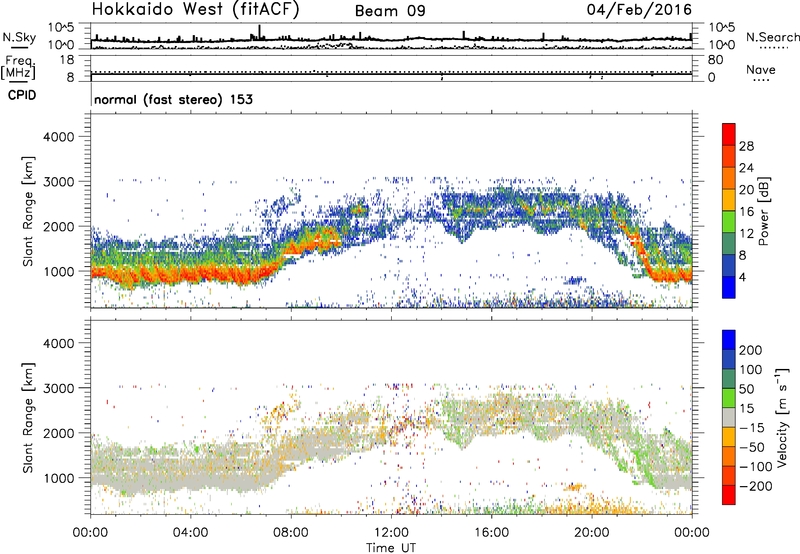
Task: Click the 'Freq. [MHz]' axis label
Action: click(x=18, y=67)
